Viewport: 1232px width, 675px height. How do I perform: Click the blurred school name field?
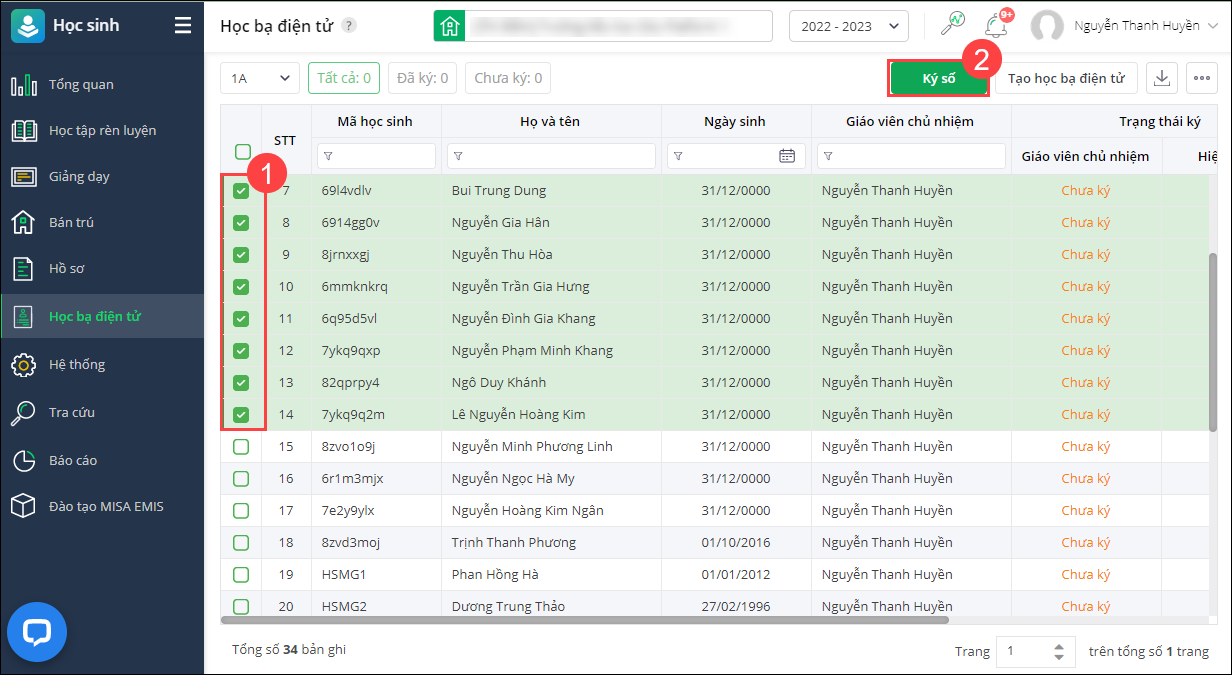[x=618, y=26]
